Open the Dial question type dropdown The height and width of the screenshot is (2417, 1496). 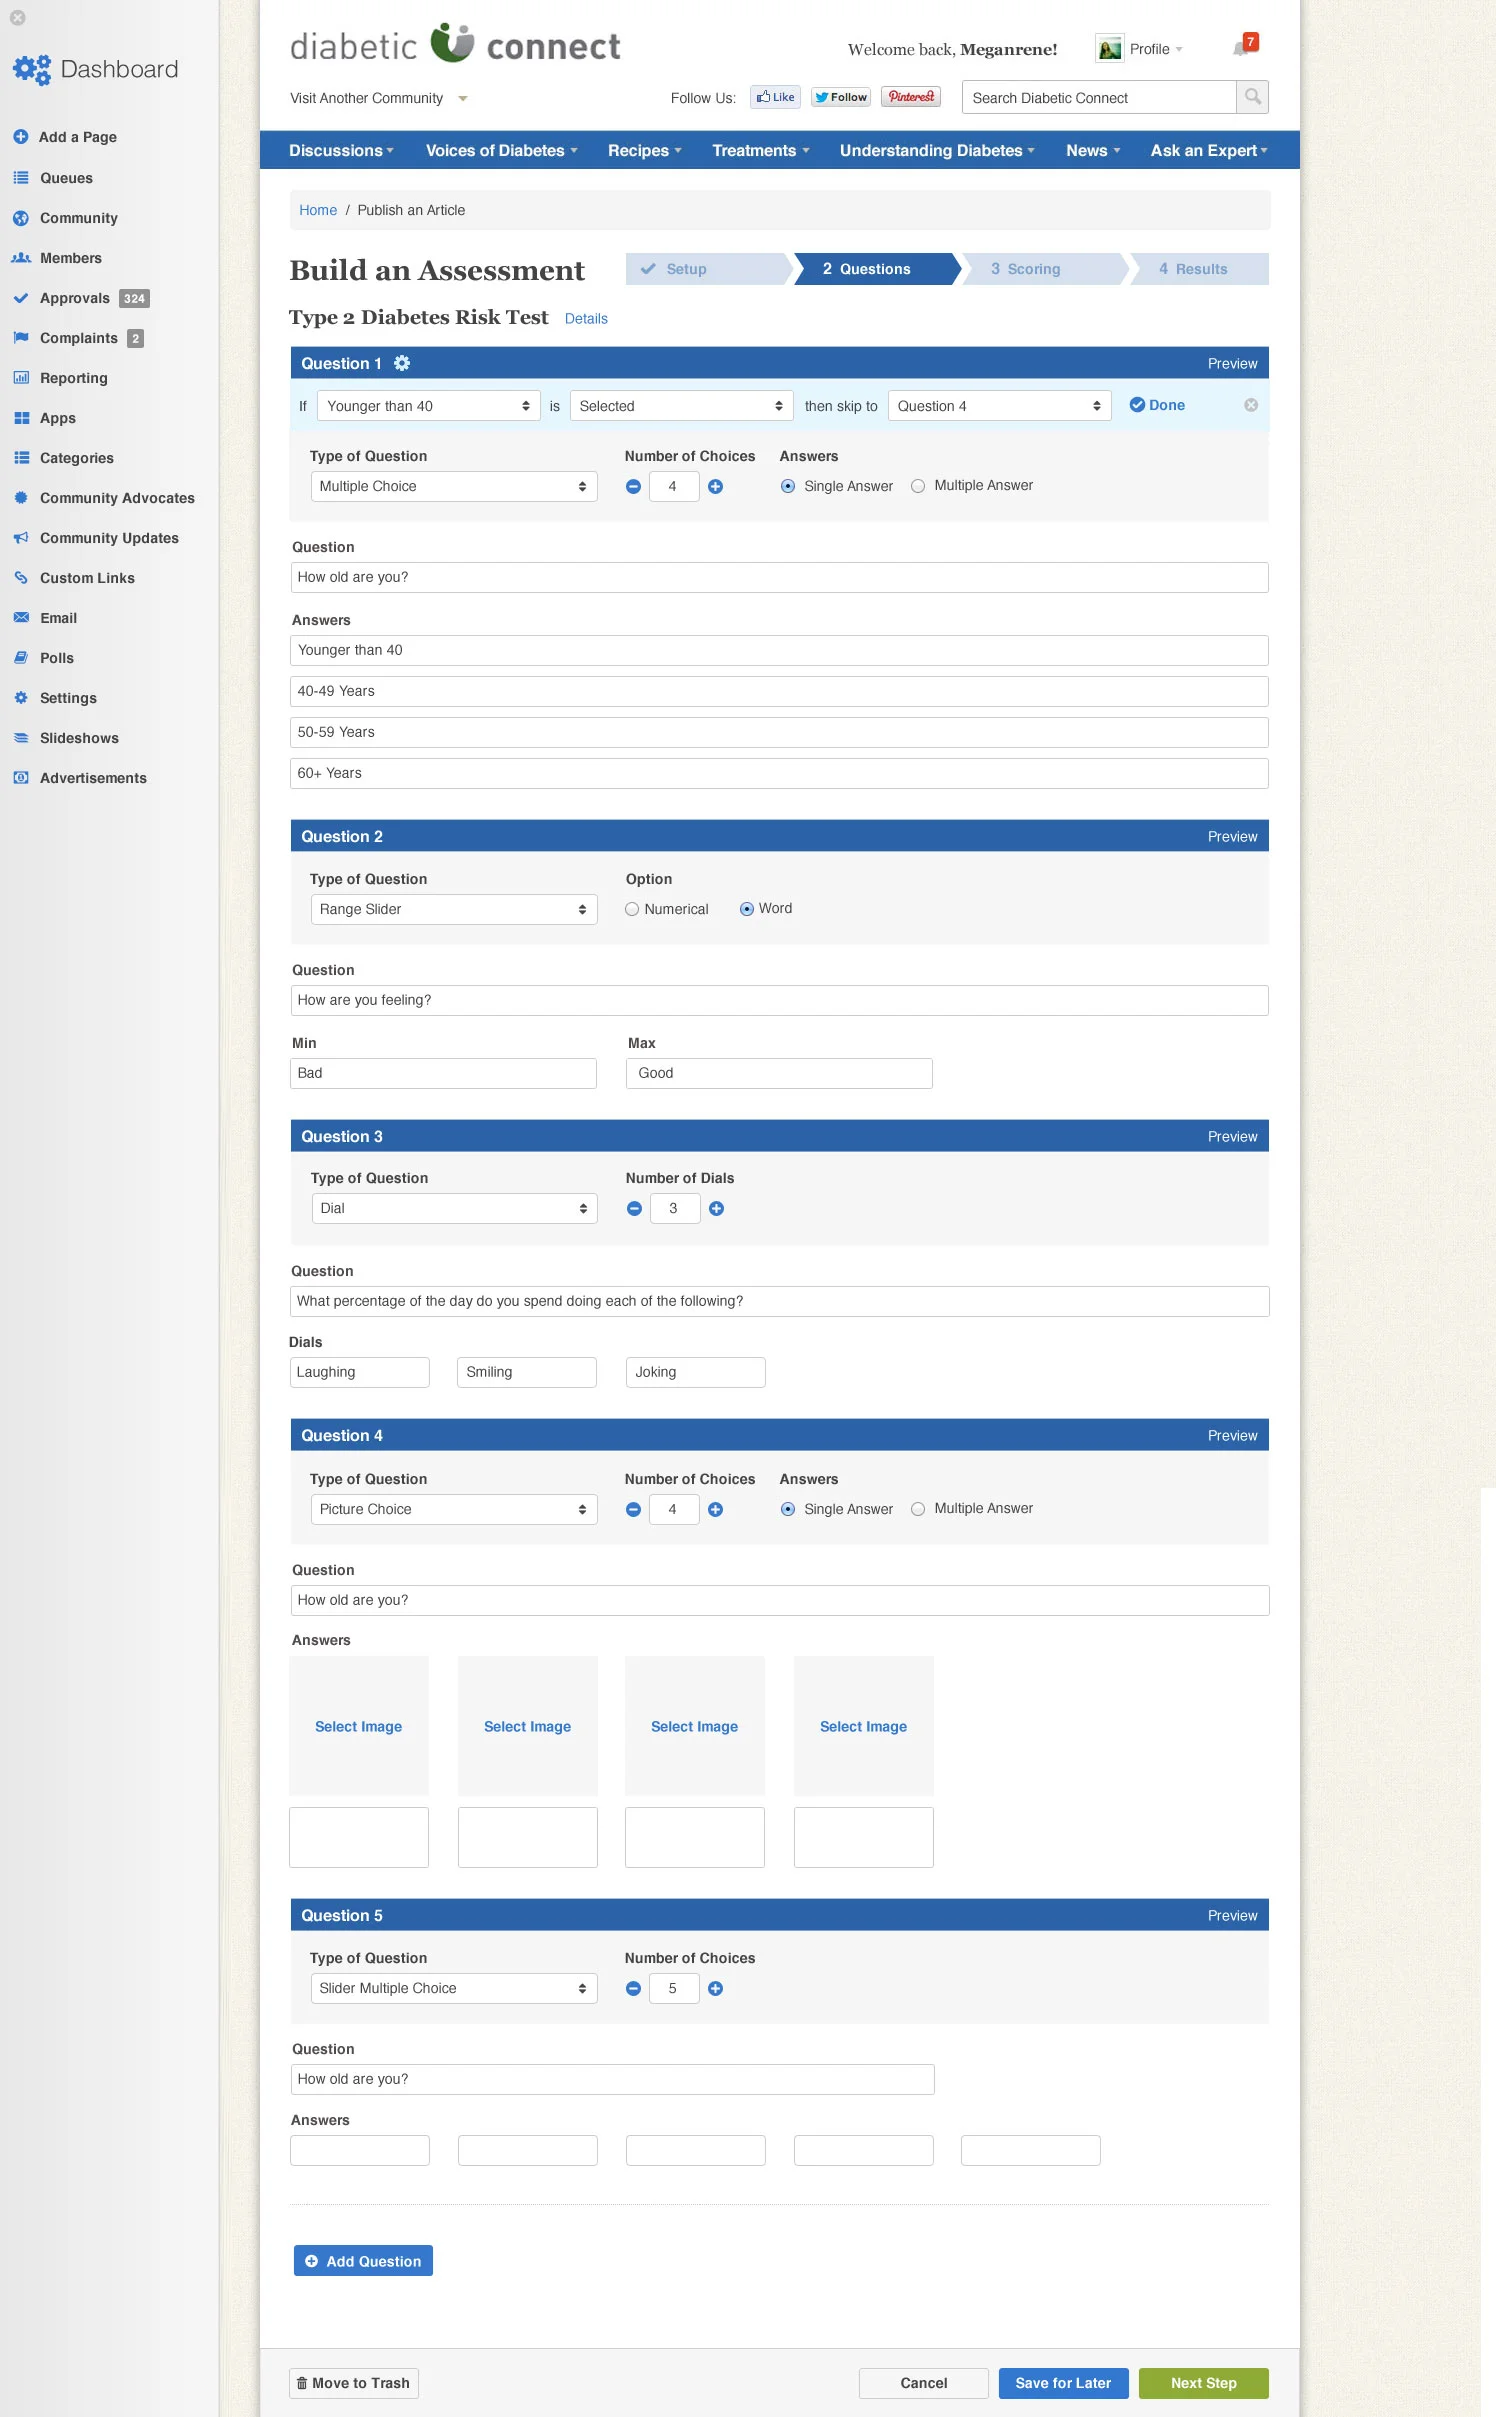click(454, 1209)
